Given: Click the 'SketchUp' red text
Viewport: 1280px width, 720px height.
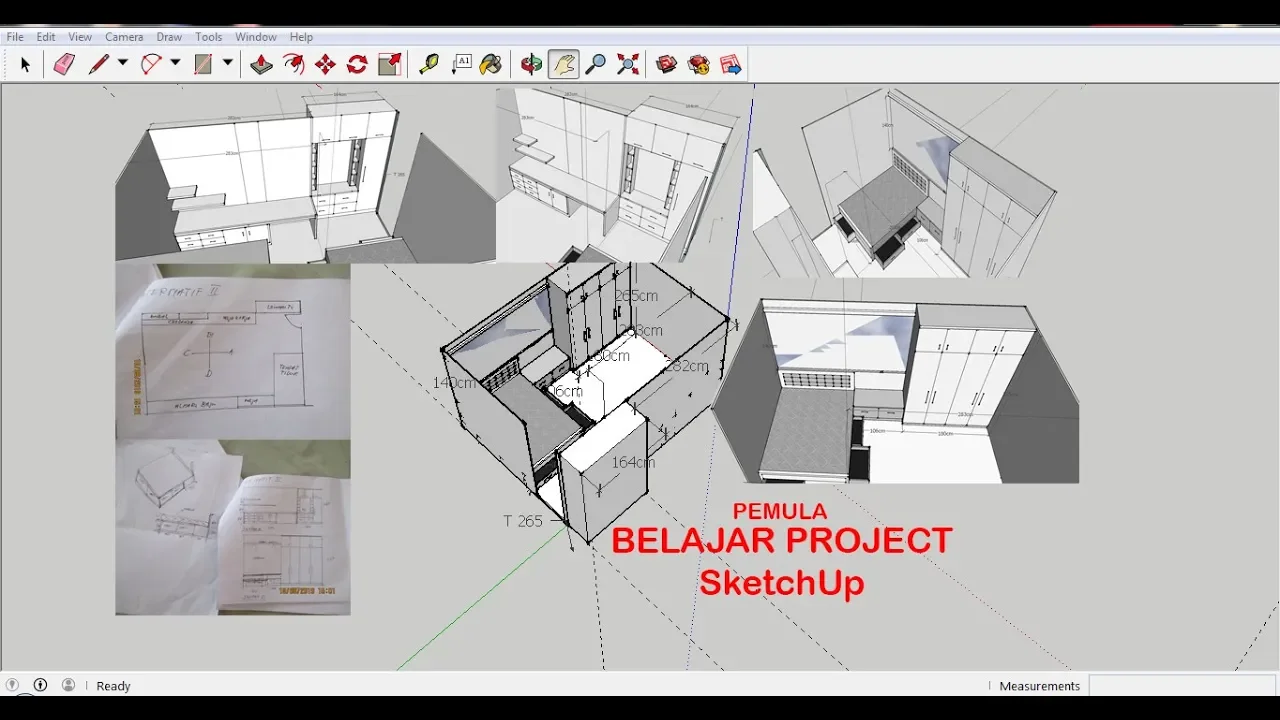Looking at the screenshot, I should click(782, 582).
